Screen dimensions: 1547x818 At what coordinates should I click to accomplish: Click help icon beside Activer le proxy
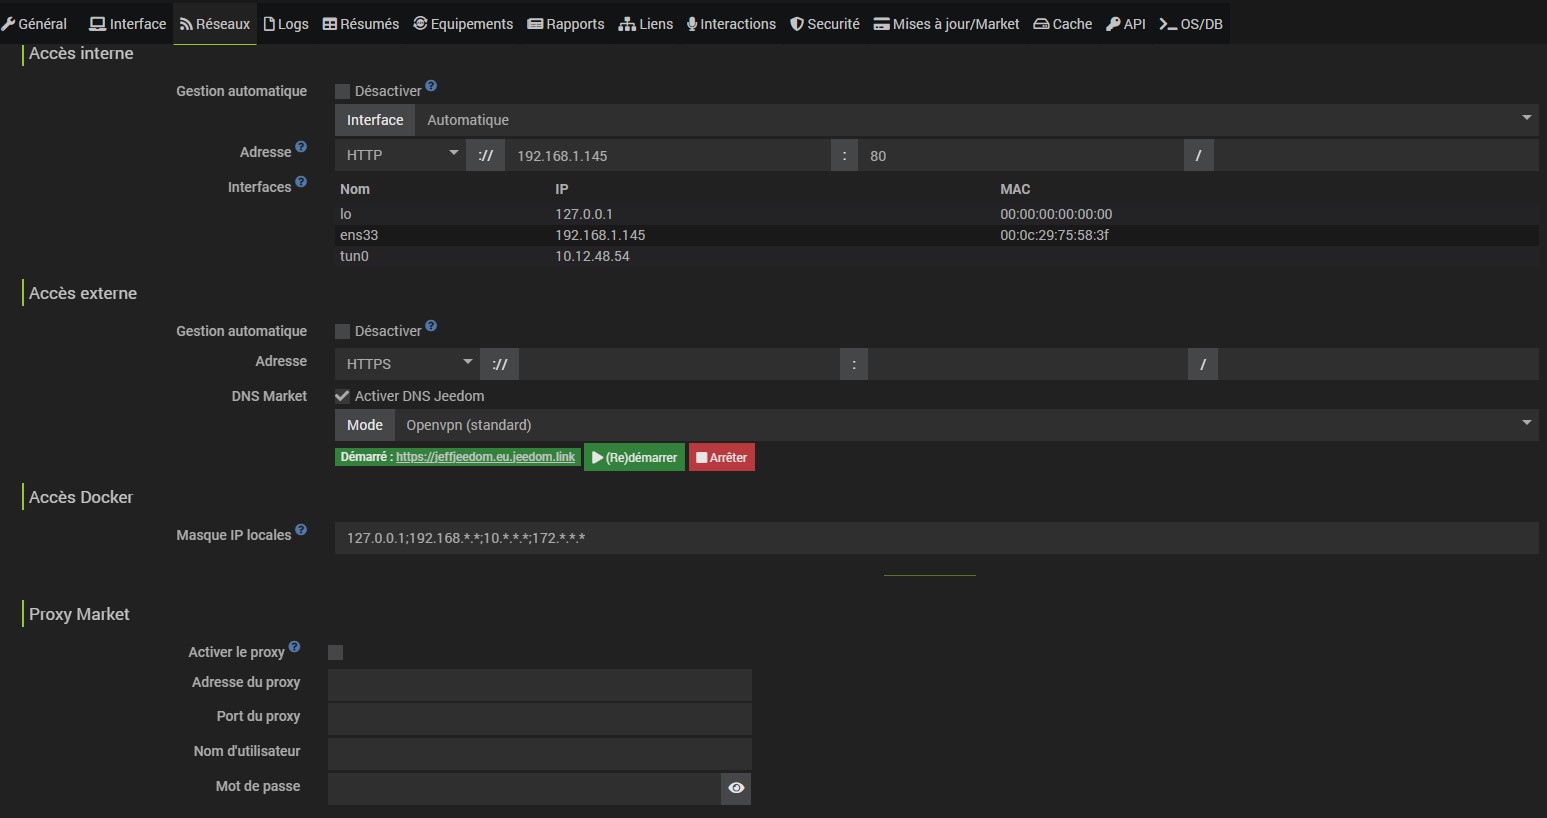[x=294, y=647]
